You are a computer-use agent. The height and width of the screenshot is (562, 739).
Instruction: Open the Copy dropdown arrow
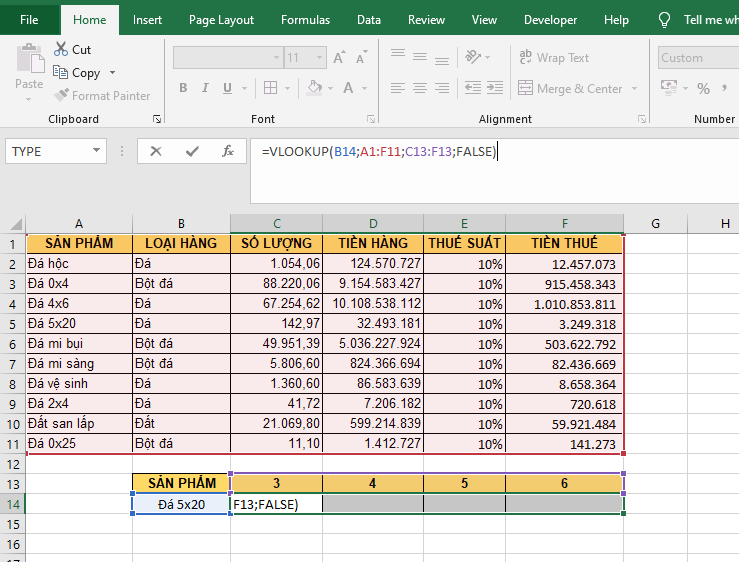coord(112,73)
